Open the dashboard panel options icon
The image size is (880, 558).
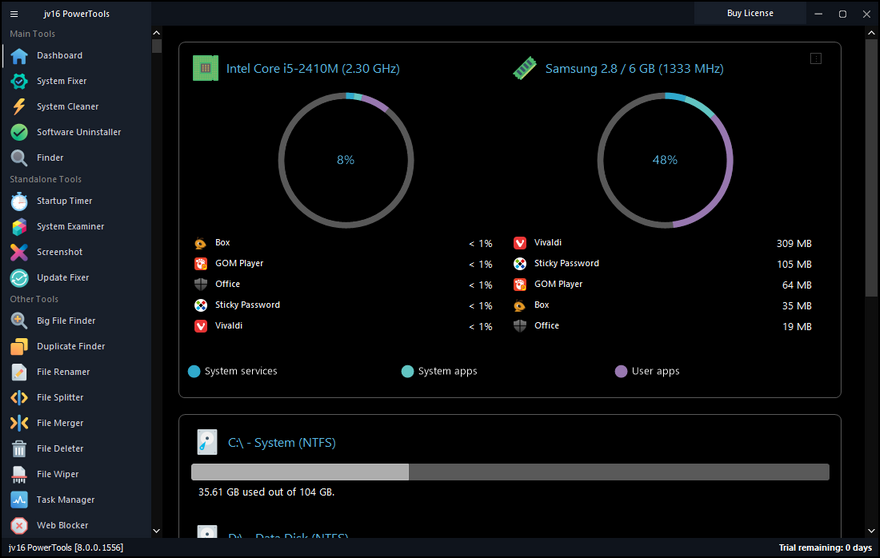[x=816, y=59]
